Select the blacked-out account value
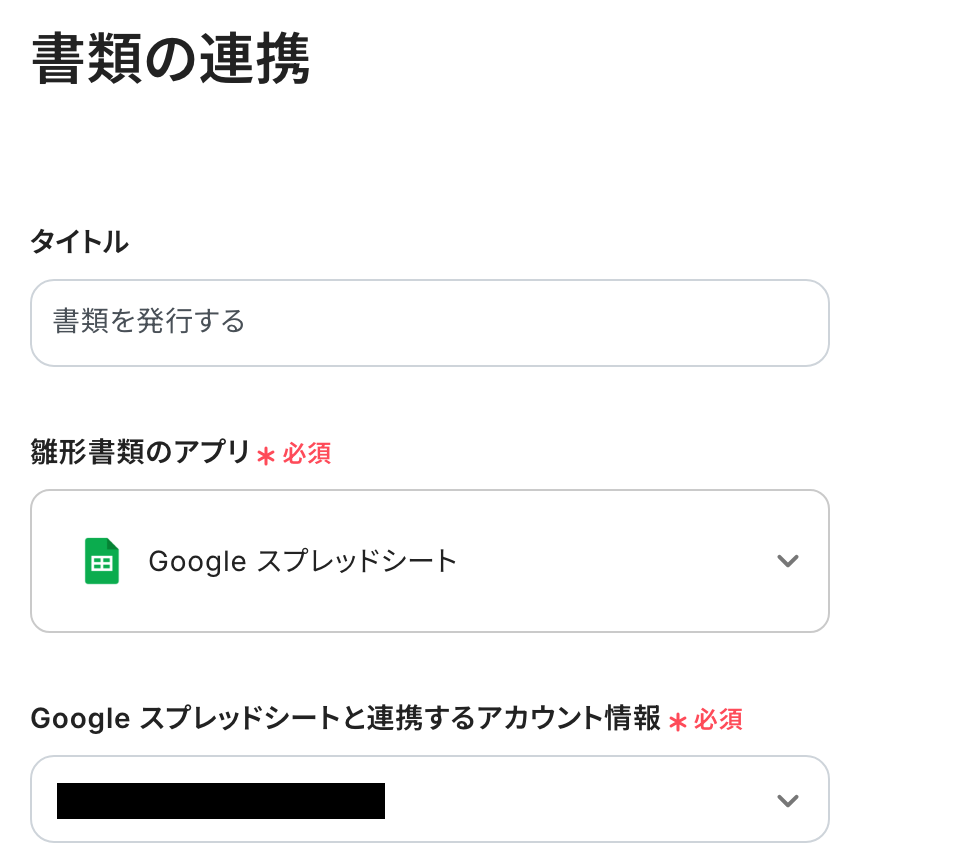This screenshot has width=968, height=850. [x=221, y=801]
